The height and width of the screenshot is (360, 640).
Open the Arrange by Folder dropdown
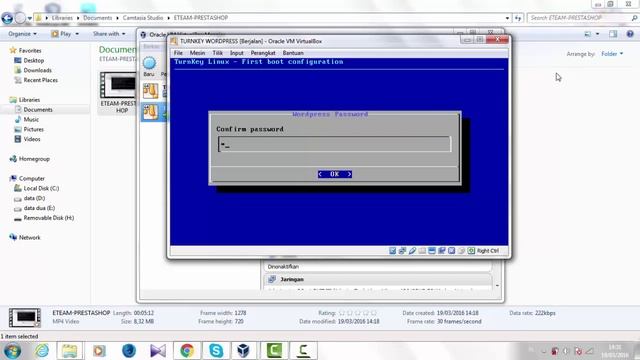coord(612,54)
